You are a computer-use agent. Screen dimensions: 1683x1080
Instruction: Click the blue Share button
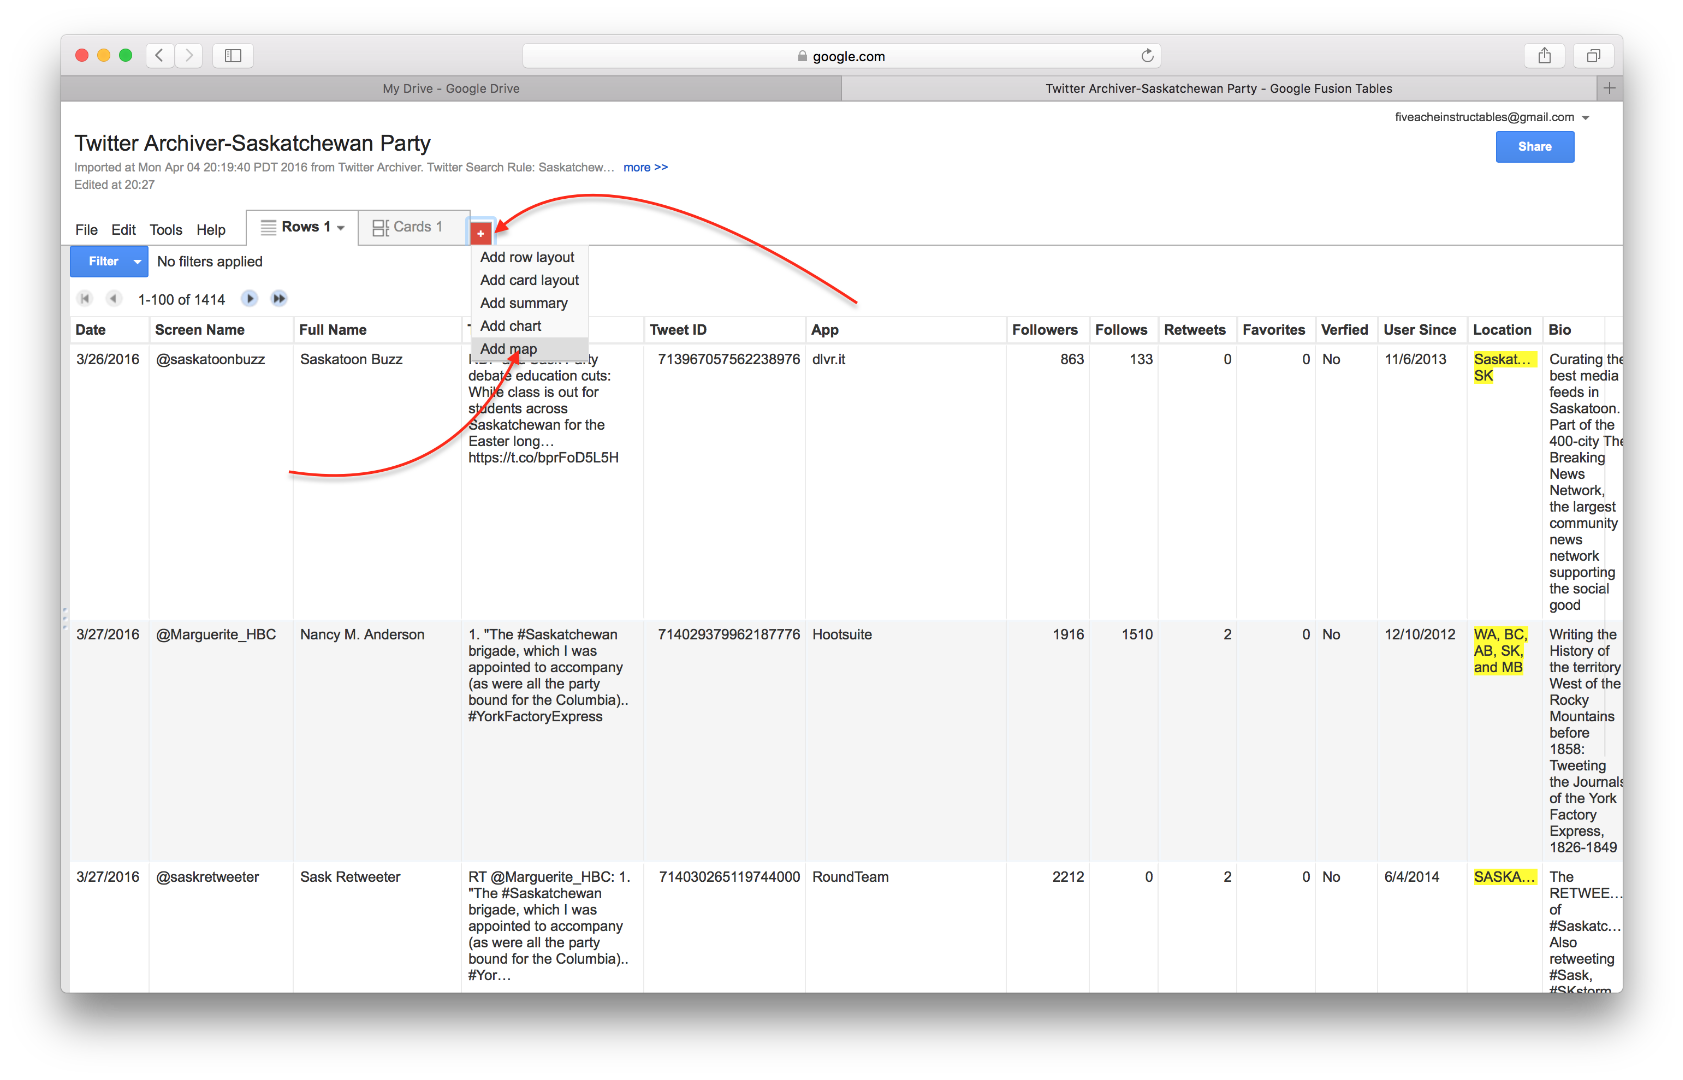click(1534, 146)
